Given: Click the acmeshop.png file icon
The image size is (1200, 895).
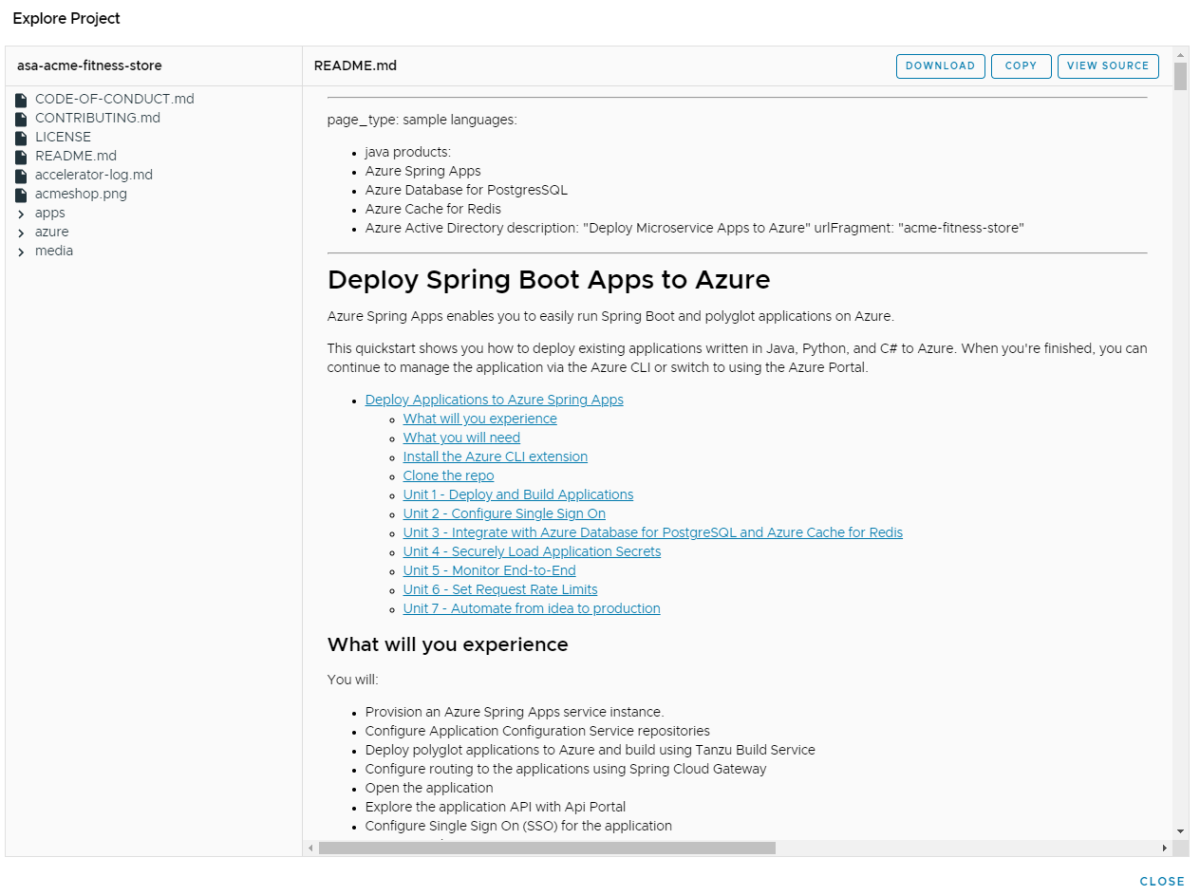Looking at the screenshot, I should pyautogui.click(x=21, y=195).
